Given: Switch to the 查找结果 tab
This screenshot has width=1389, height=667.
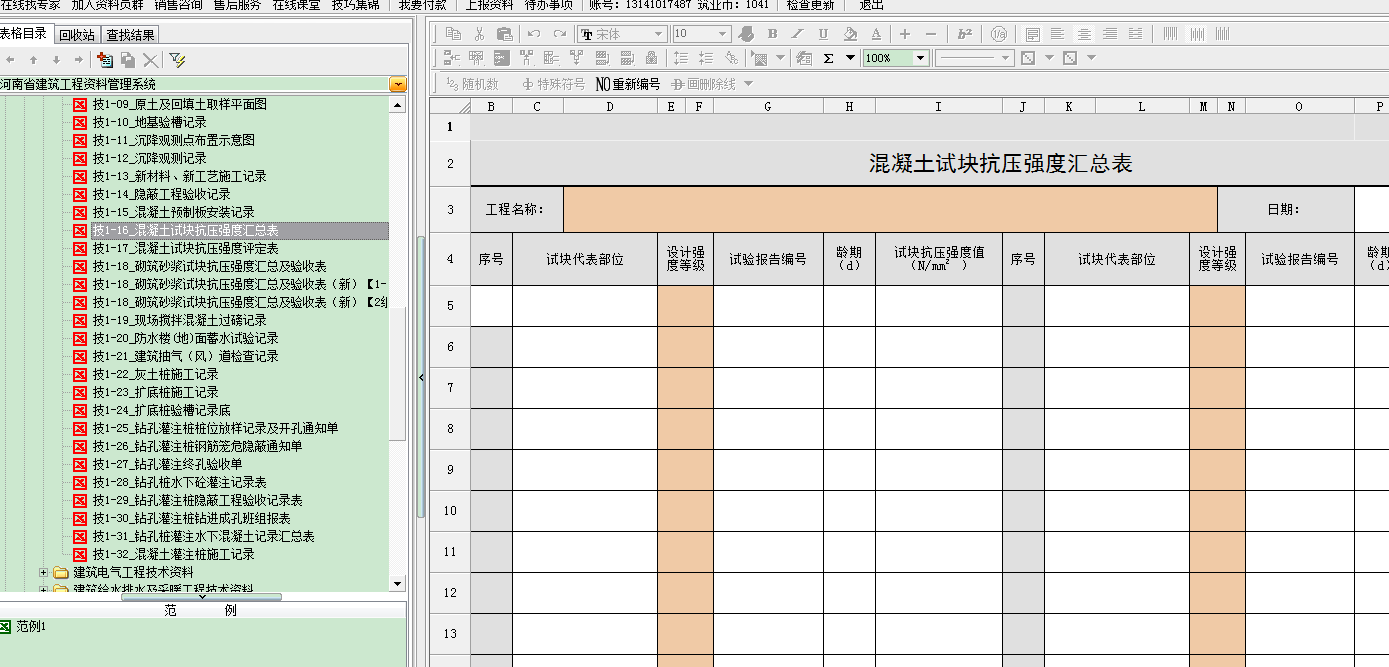Looking at the screenshot, I should point(130,35).
